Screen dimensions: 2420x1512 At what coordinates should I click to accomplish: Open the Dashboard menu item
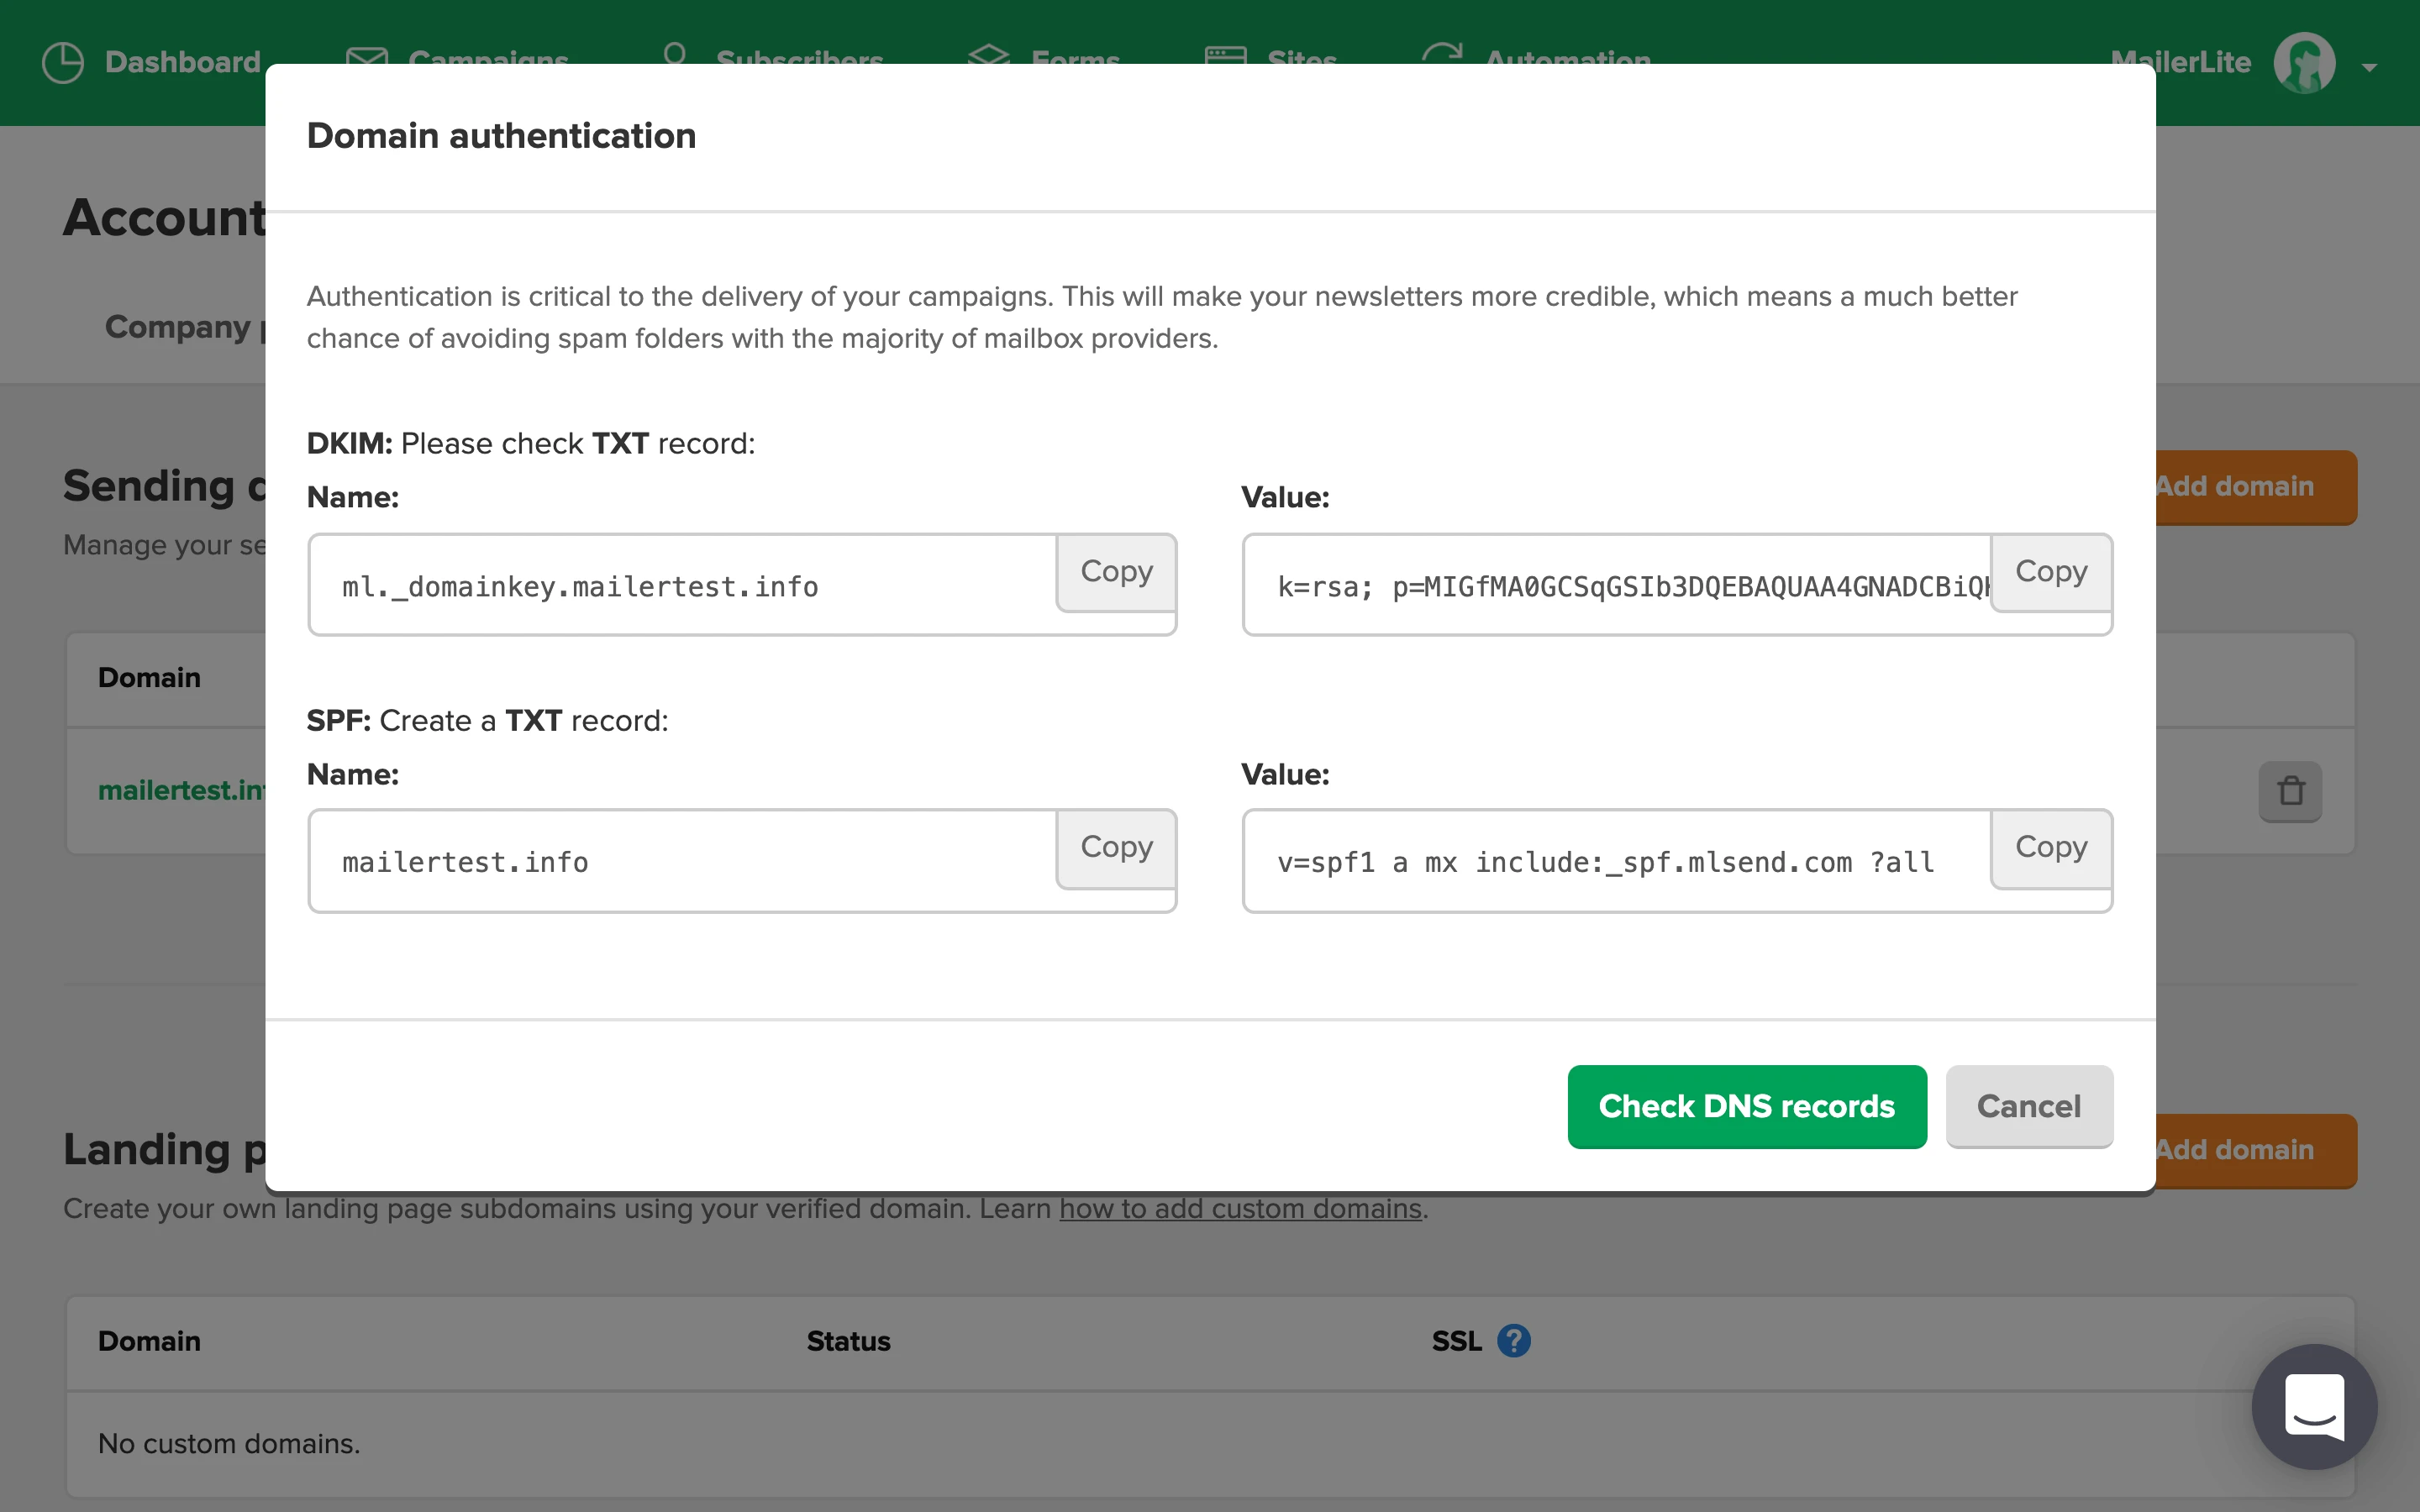(182, 63)
